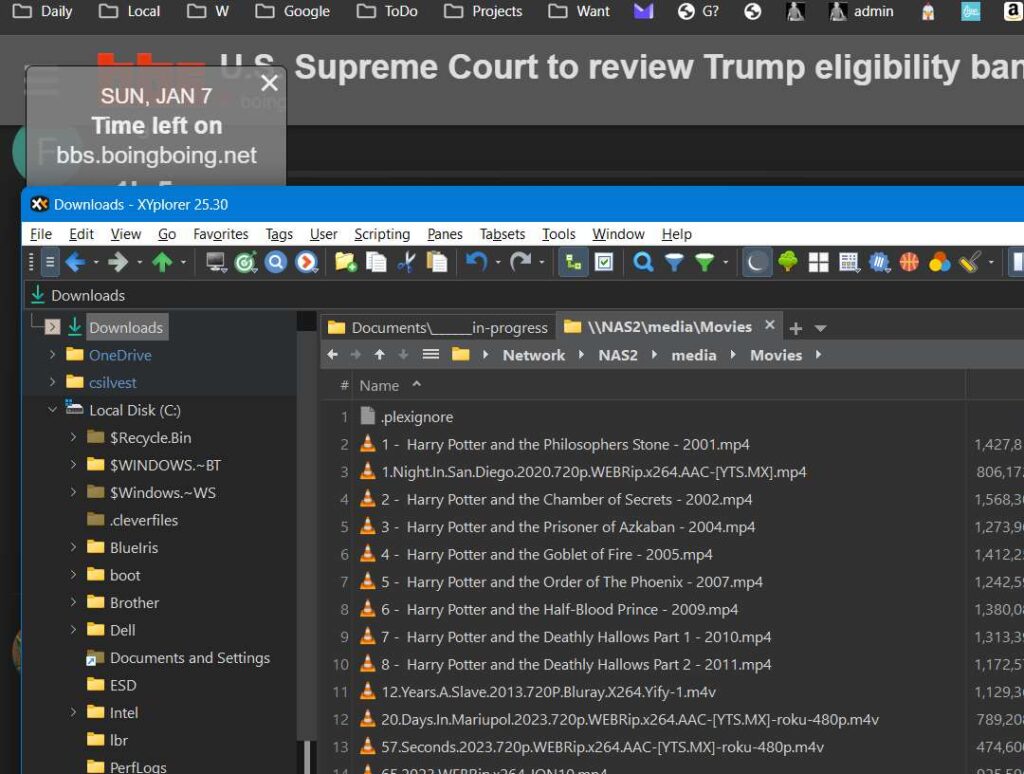Click NAS2 in the breadcrumb path
This screenshot has height=774, width=1024.
(x=618, y=355)
